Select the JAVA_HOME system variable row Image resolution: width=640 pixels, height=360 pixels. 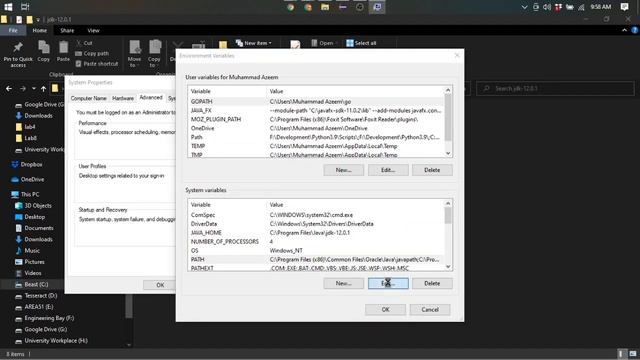point(316,233)
